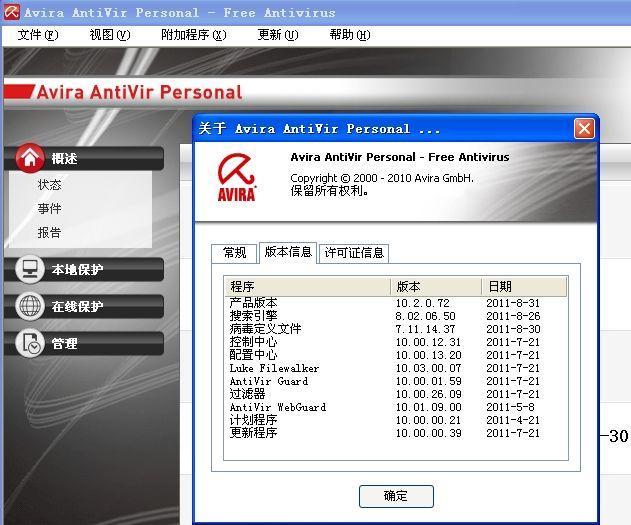Select 报告 in the sidebar
This screenshot has height=525, width=631.
click(50, 233)
